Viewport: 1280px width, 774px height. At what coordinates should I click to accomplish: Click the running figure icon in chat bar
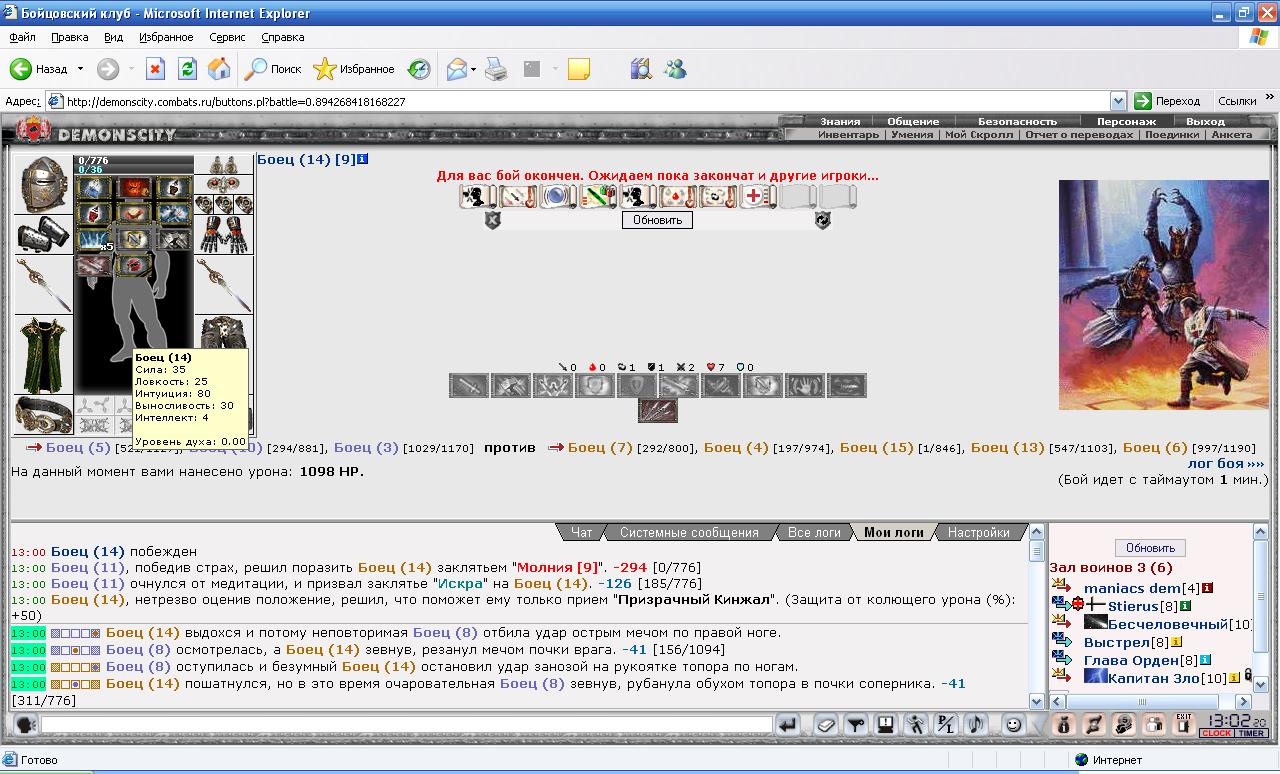click(x=915, y=725)
